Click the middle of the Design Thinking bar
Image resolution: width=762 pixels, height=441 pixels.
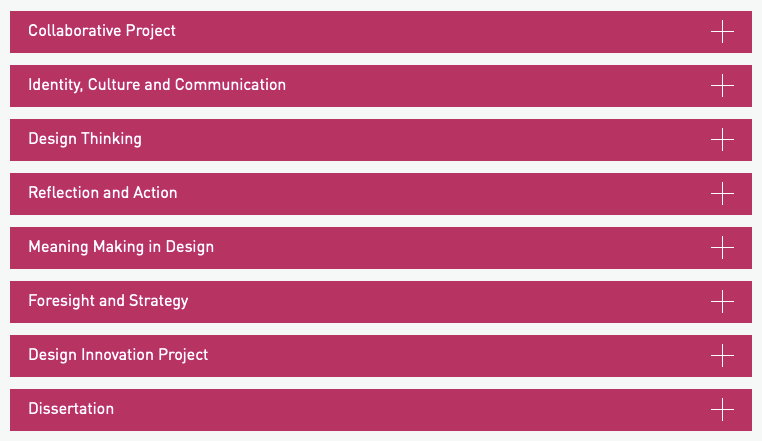(380, 140)
